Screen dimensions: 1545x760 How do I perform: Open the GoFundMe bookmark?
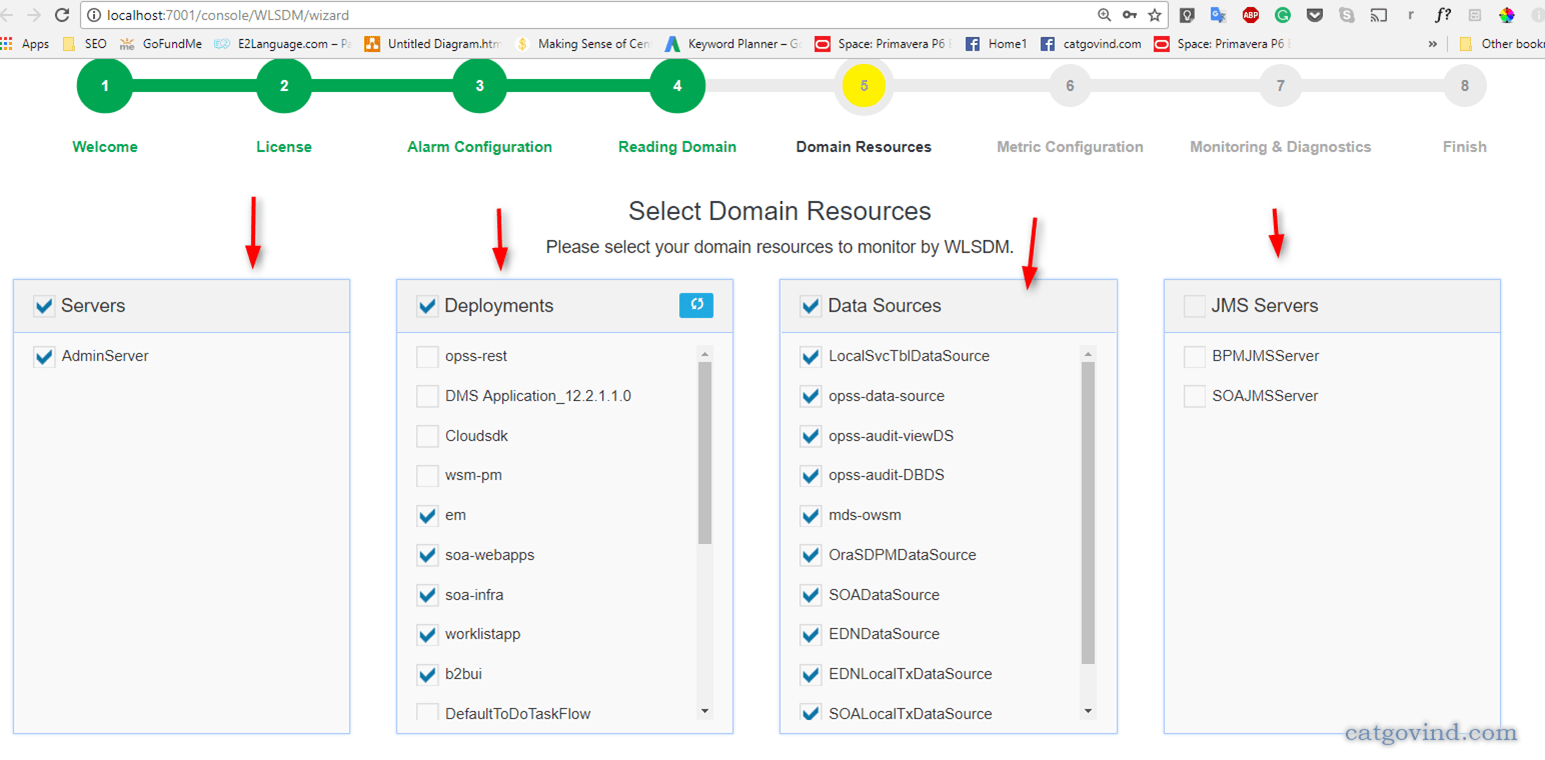173,44
